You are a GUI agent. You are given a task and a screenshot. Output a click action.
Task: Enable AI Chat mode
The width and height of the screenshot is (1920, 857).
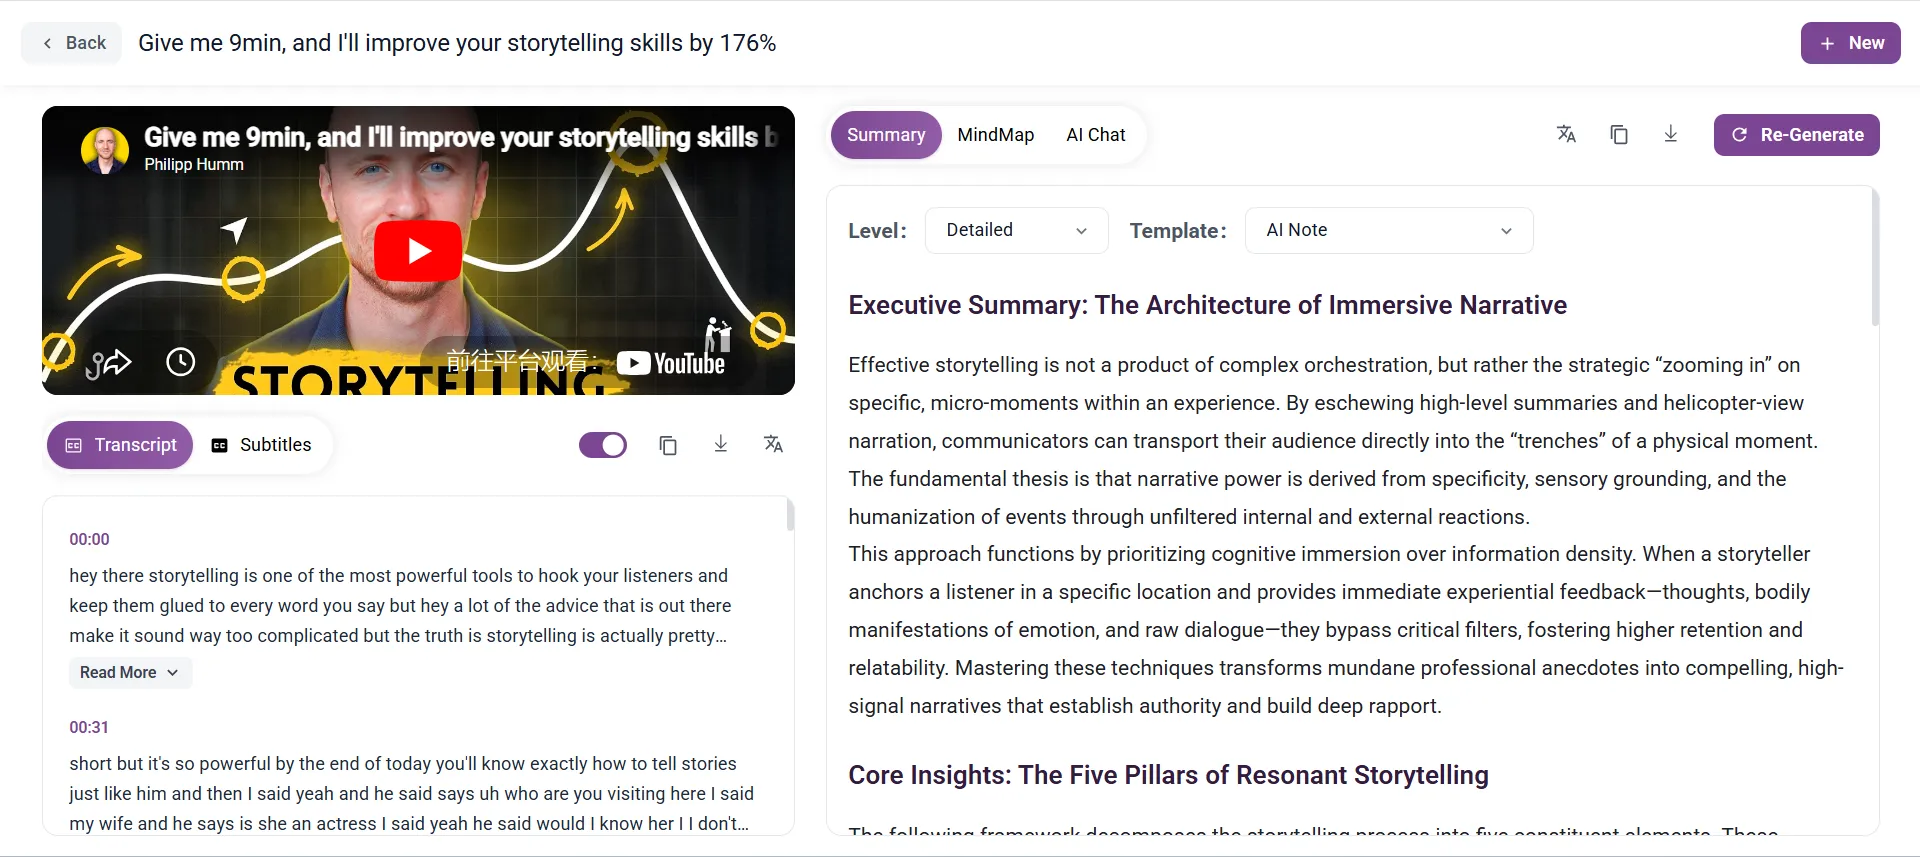click(x=1096, y=134)
